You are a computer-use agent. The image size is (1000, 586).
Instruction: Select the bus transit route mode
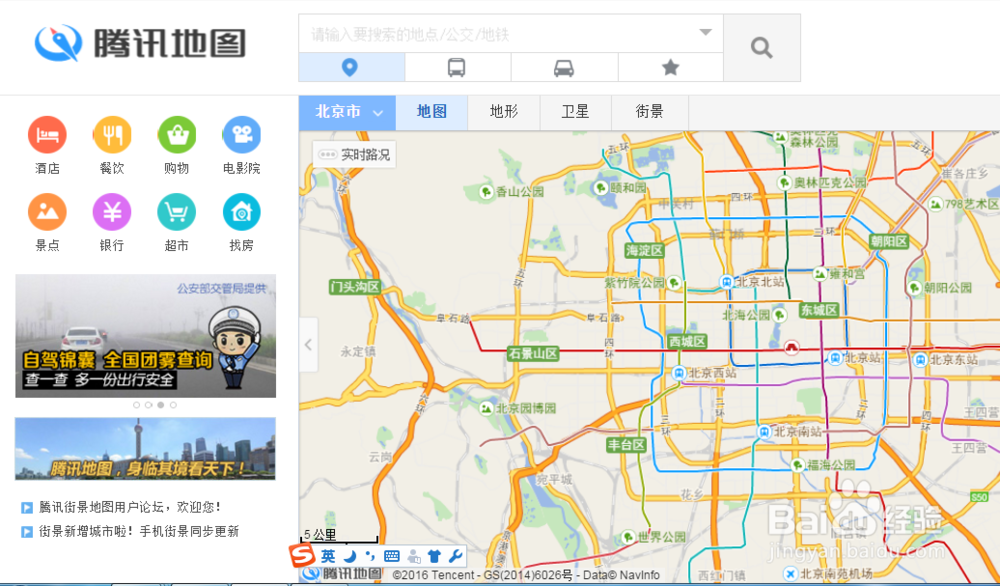(457, 67)
